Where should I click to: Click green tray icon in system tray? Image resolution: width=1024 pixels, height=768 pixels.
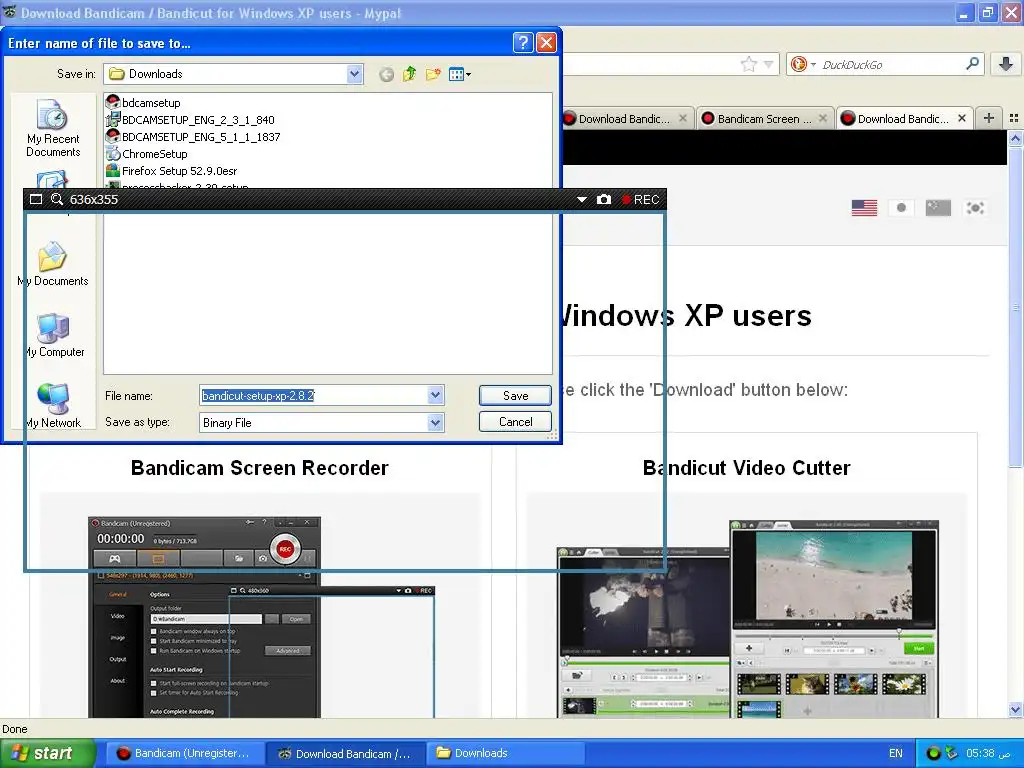point(933,753)
